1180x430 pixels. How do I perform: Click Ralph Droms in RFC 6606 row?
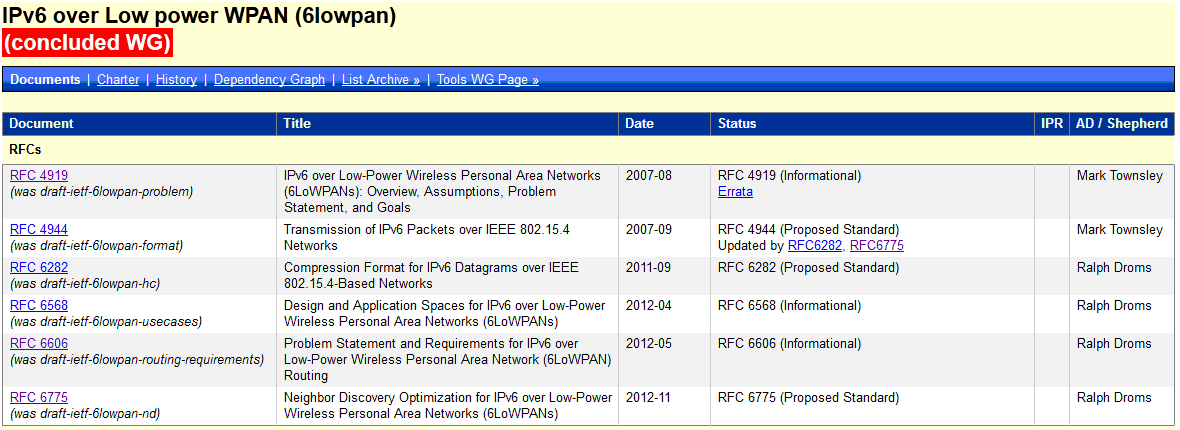(1114, 343)
